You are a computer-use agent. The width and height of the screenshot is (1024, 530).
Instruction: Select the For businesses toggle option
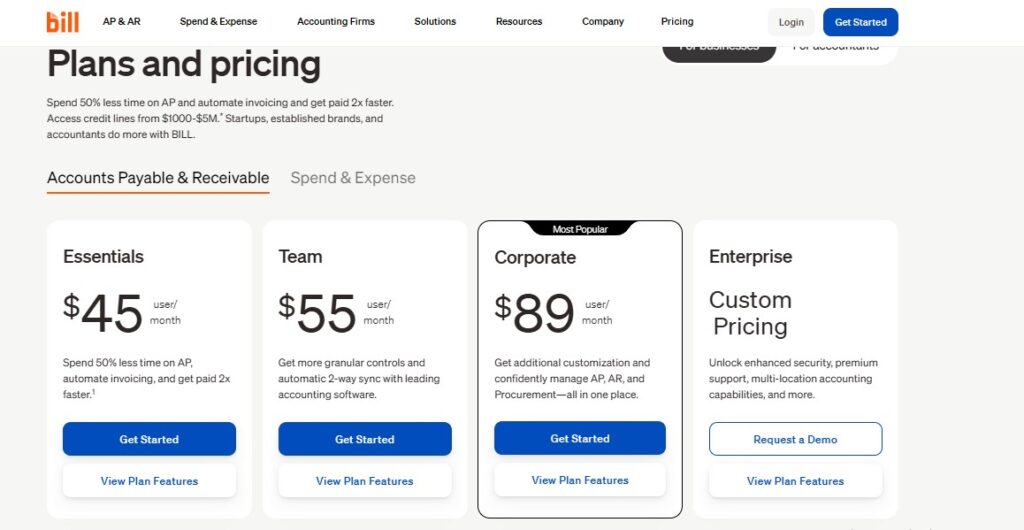pos(719,49)
